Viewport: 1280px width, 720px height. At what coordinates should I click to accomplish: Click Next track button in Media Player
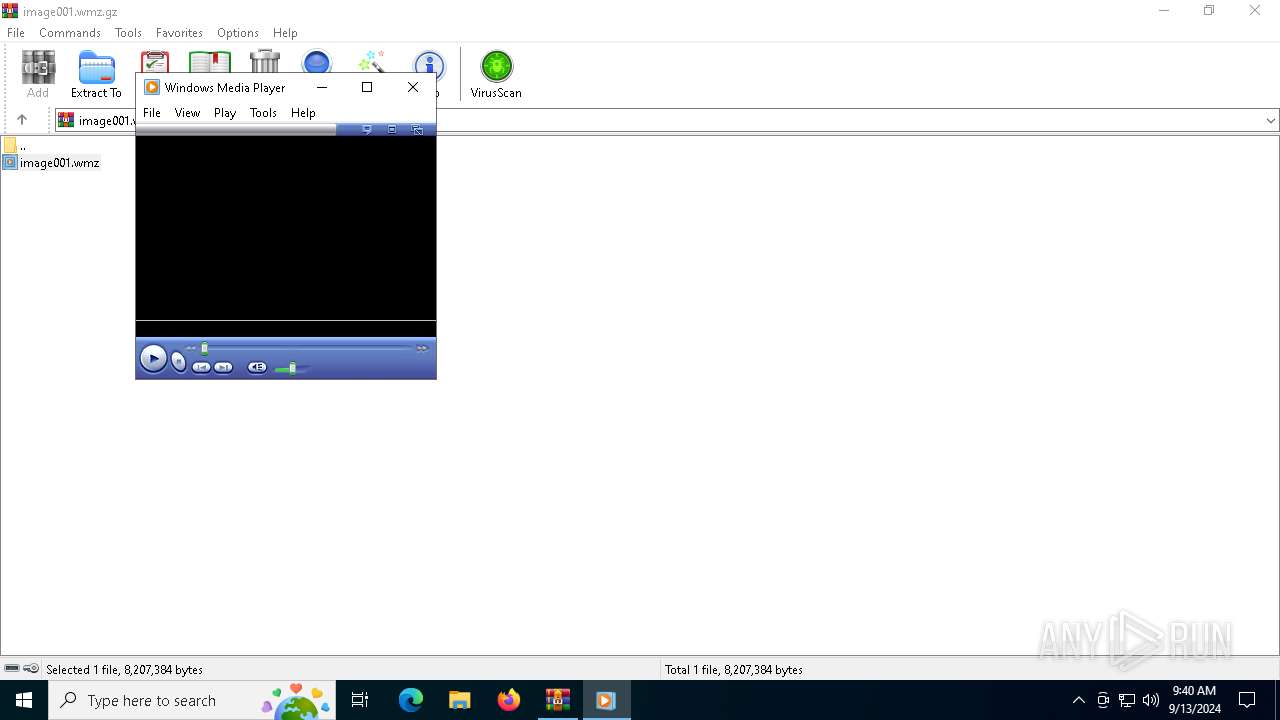click(x=223, y=368)
